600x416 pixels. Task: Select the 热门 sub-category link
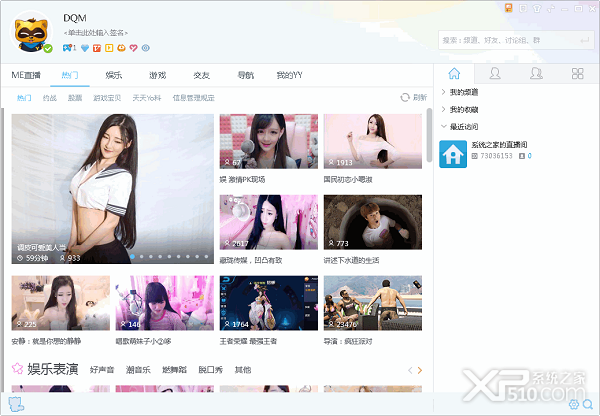[24, 98]
